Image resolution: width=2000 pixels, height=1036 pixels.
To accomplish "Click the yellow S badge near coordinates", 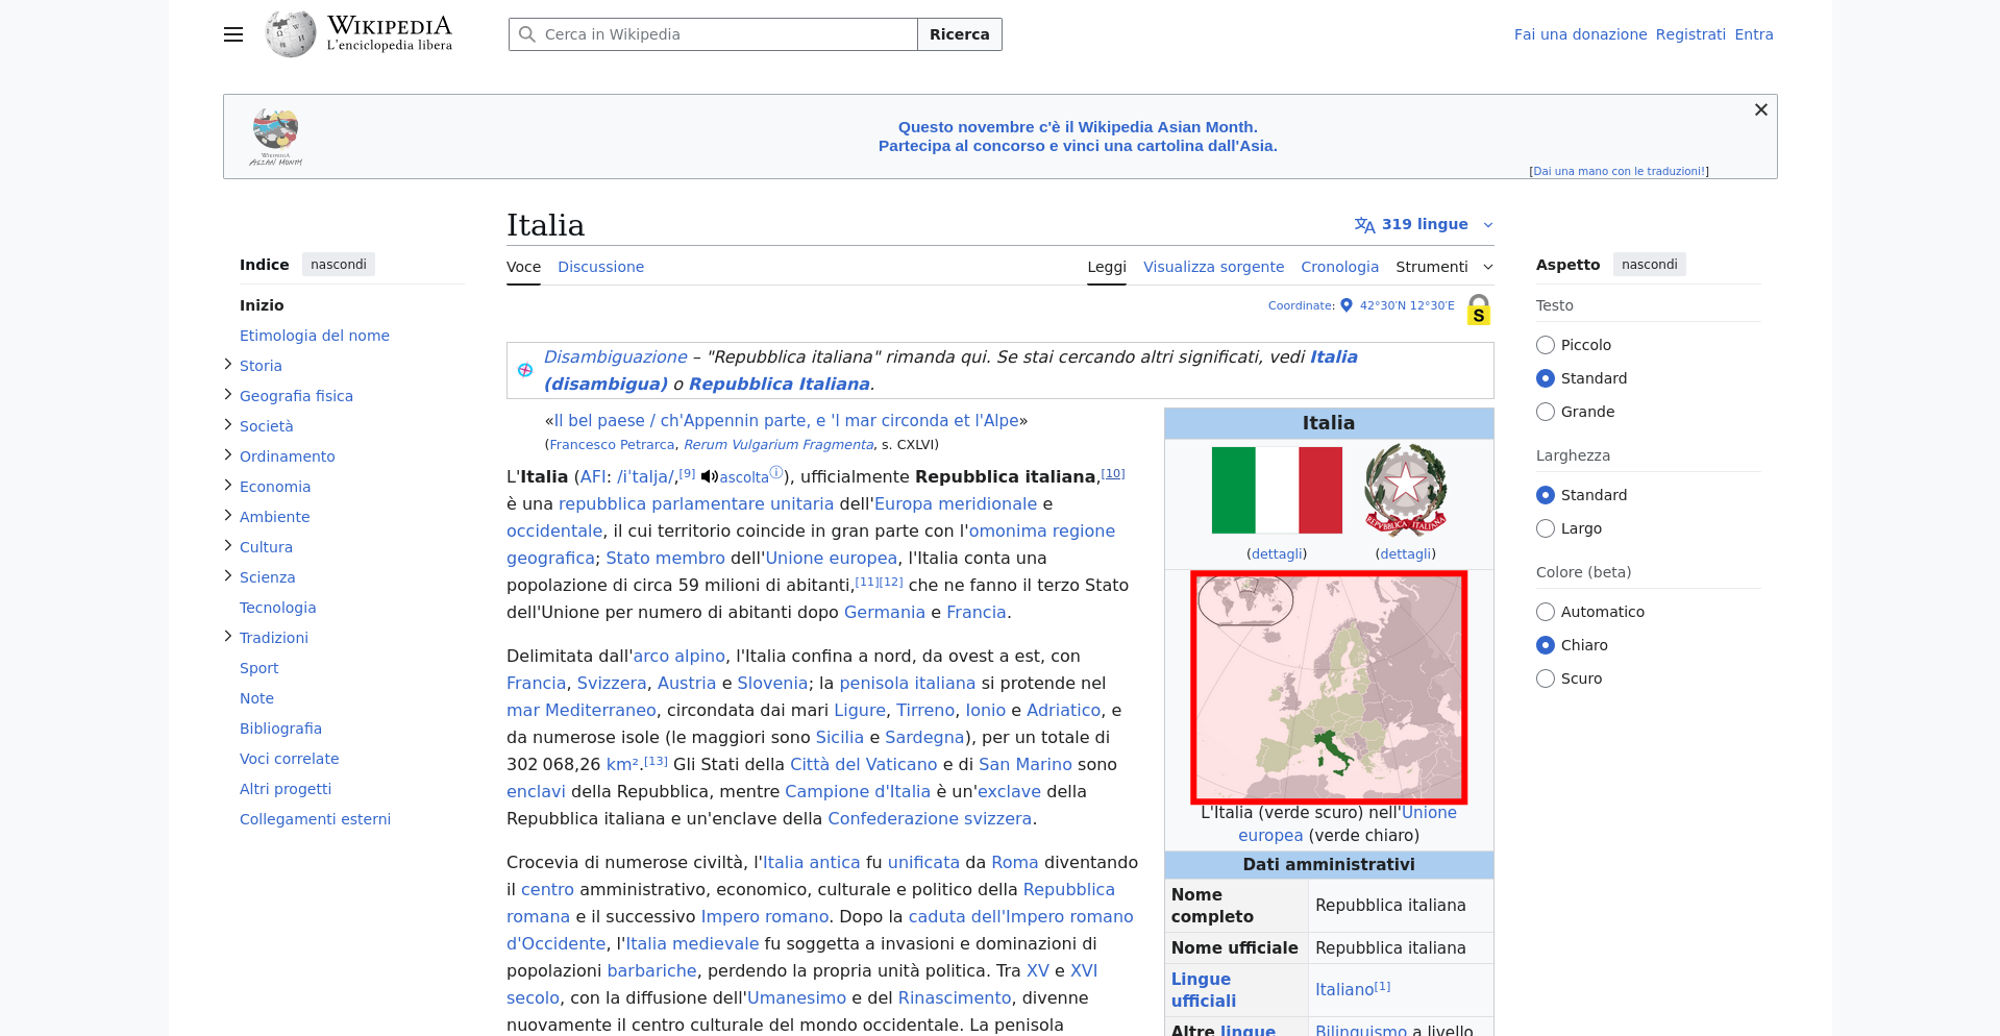I will click(1478, 312).
